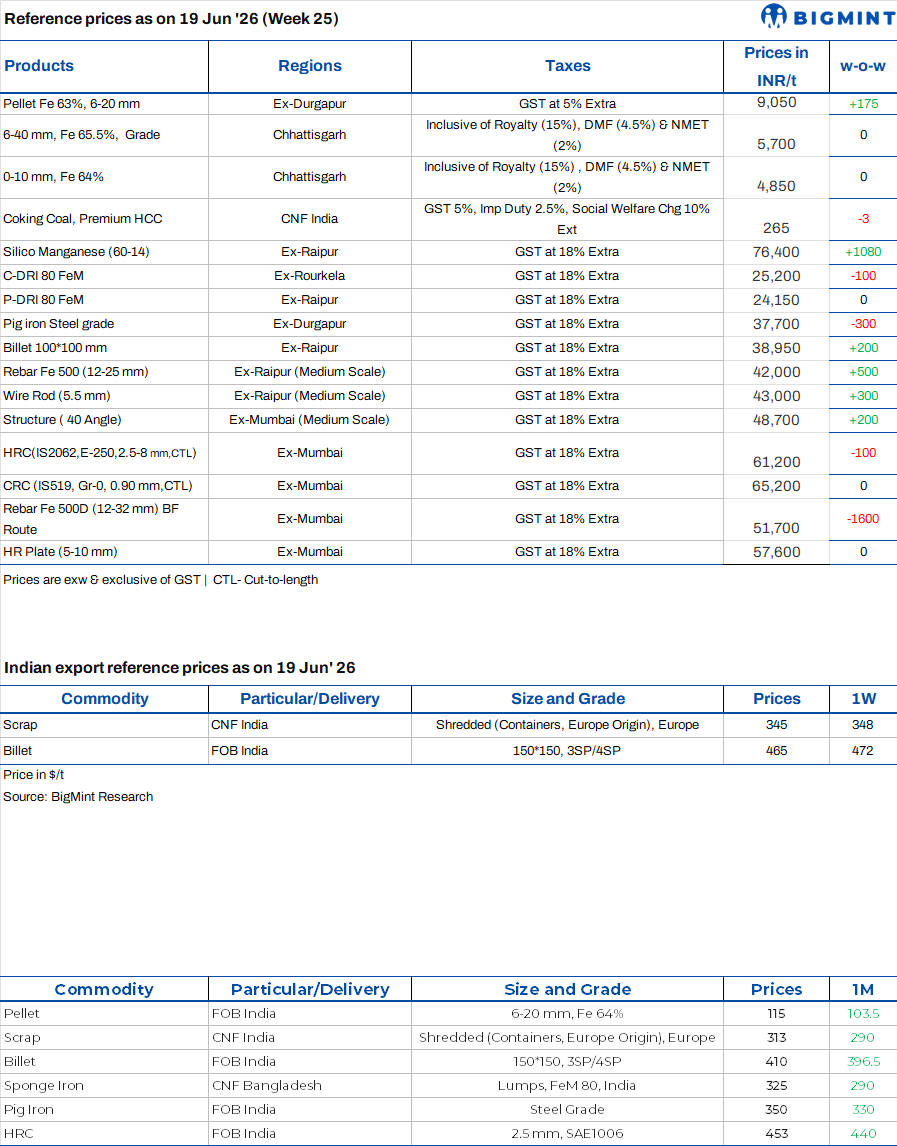Click the 9,050 pellet price cell
Screen dimensions: 897x1146
coord(776,102)
